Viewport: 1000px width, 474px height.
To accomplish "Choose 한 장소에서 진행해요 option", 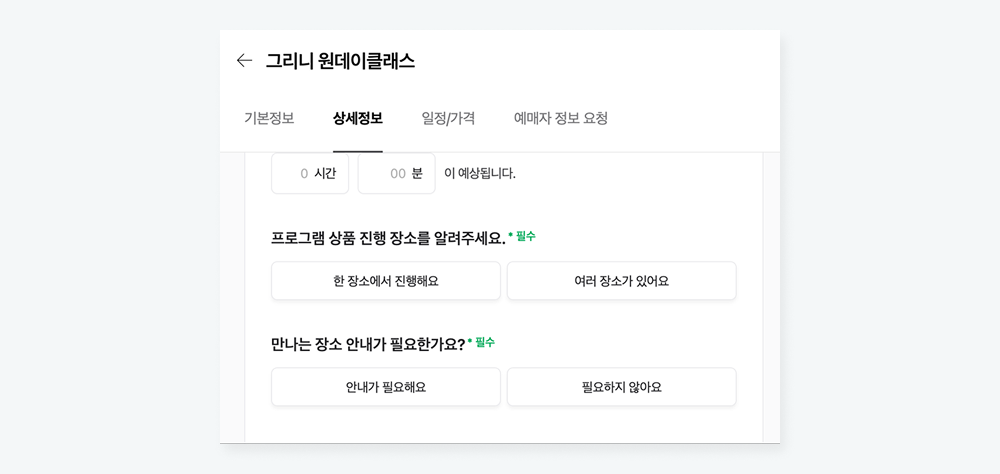I will [x=386, y=281].
